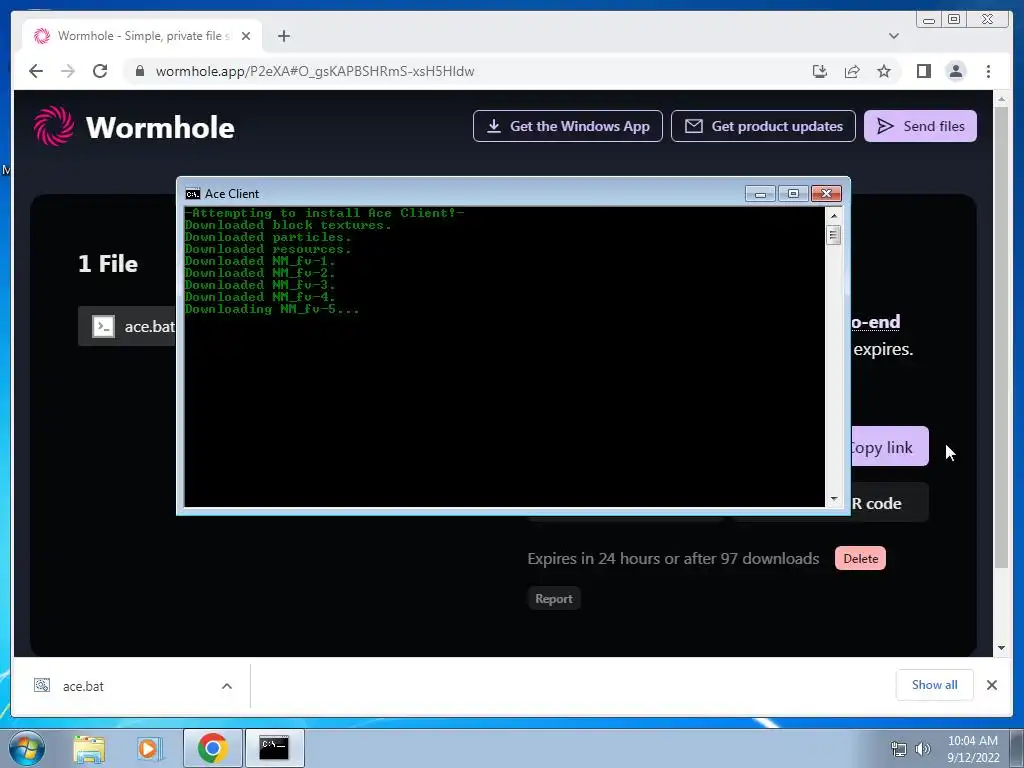Click the Ace Client console title icon
The image size is (1024, 768).
click(x=193, y=194)
